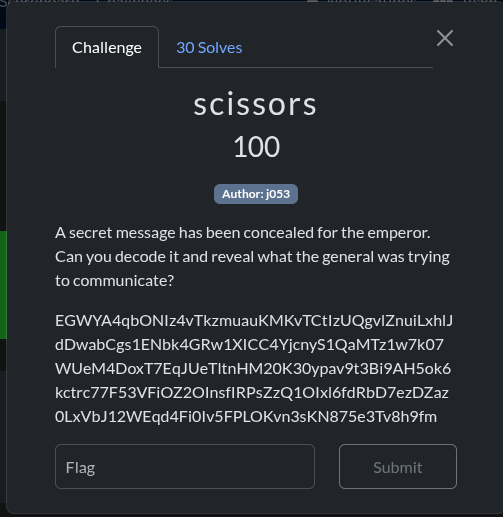Click the scissors challenge title
This screenshot has width=503, height=517.
[255, 104]
